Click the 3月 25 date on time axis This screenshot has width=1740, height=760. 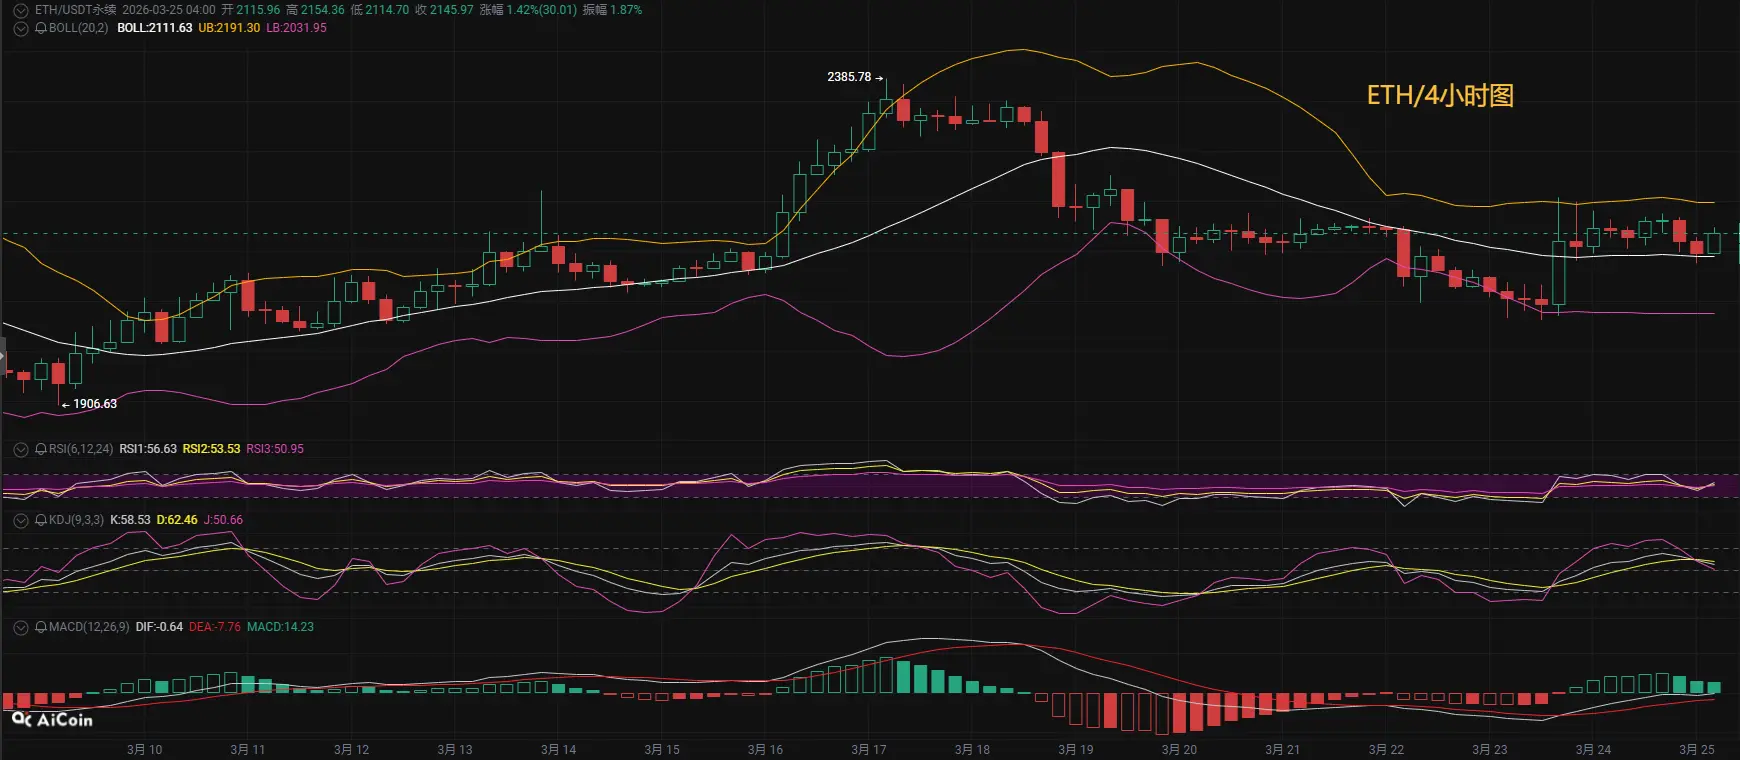tap(1697, 750)
